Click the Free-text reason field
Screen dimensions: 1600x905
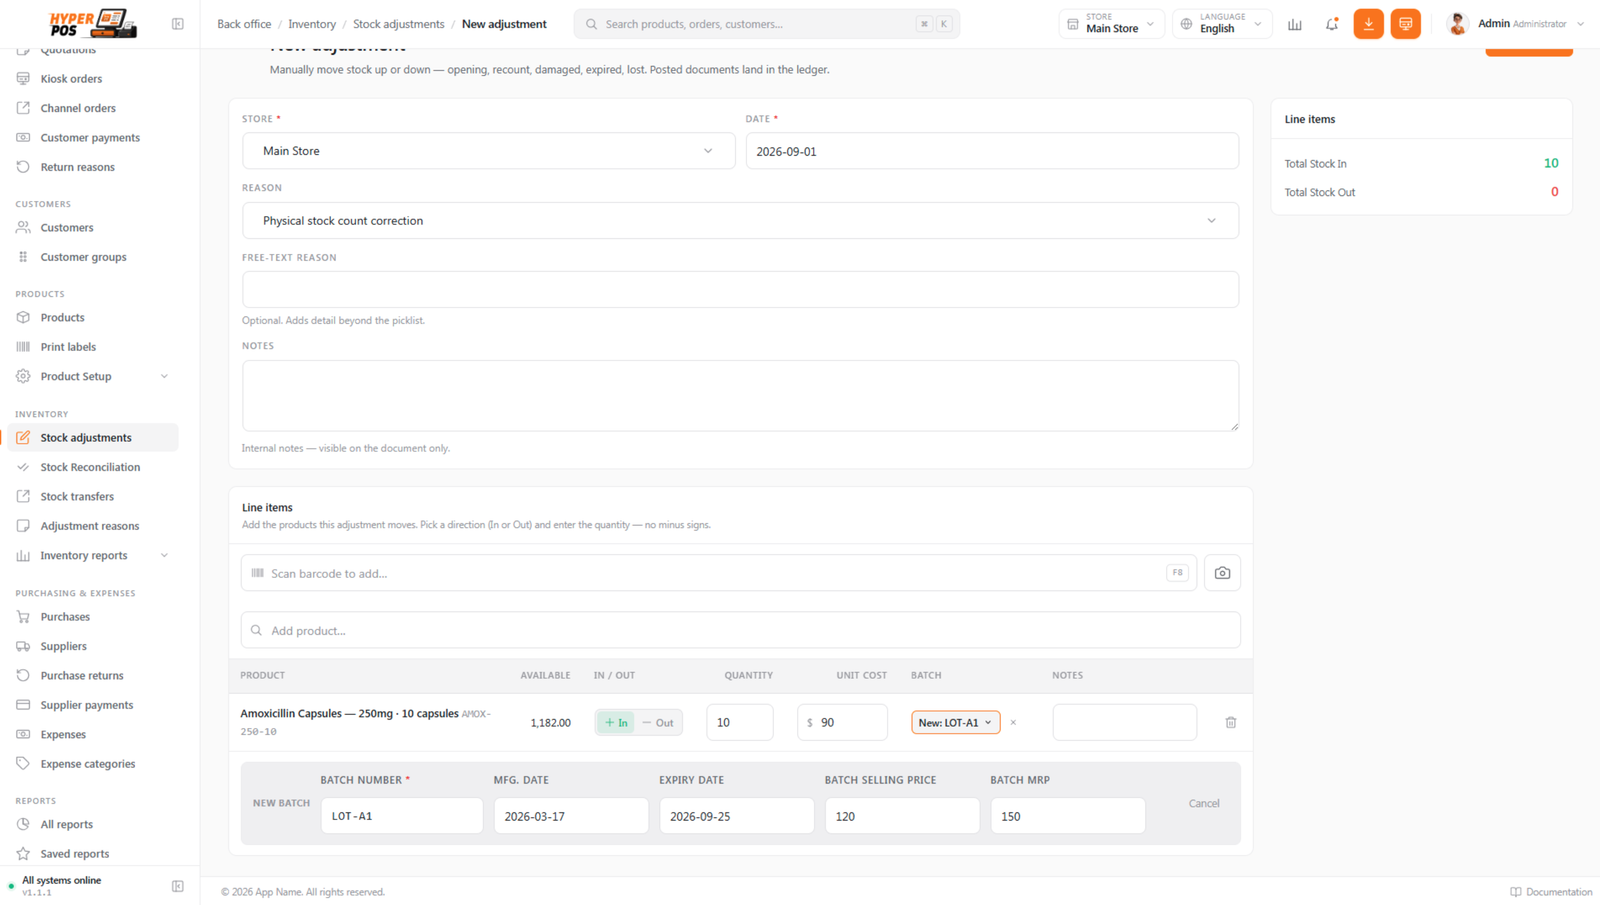click(x=740, y=289)
